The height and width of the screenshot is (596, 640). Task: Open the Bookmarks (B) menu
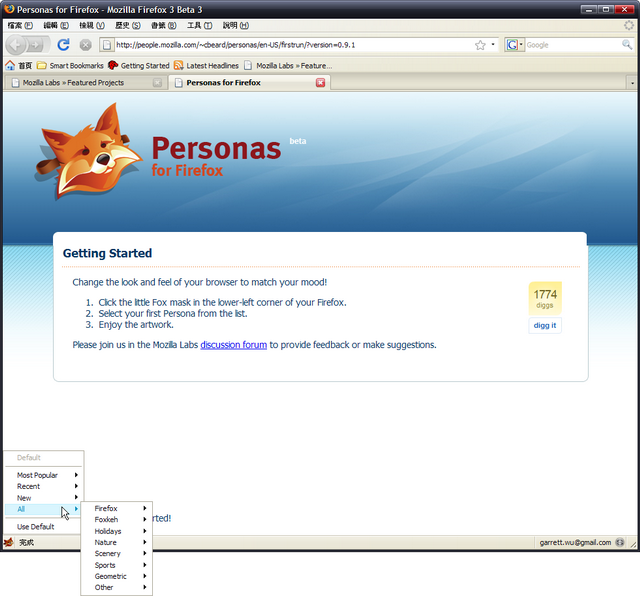click(x=164, y=25)
